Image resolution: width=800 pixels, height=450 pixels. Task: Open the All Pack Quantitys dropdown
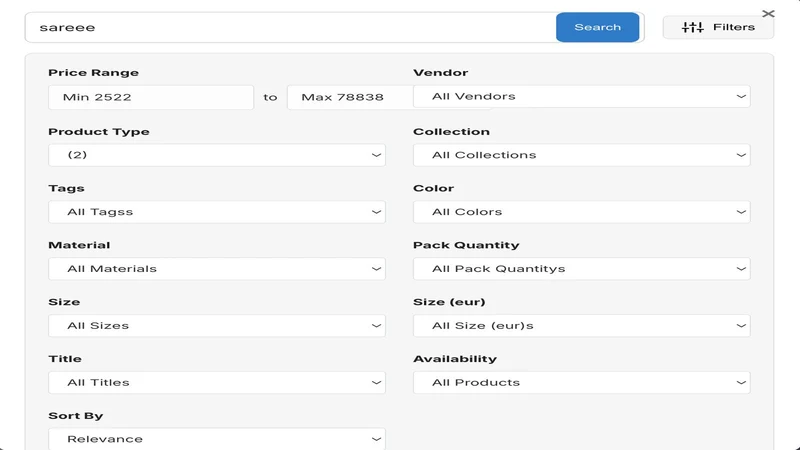point(582,269)
